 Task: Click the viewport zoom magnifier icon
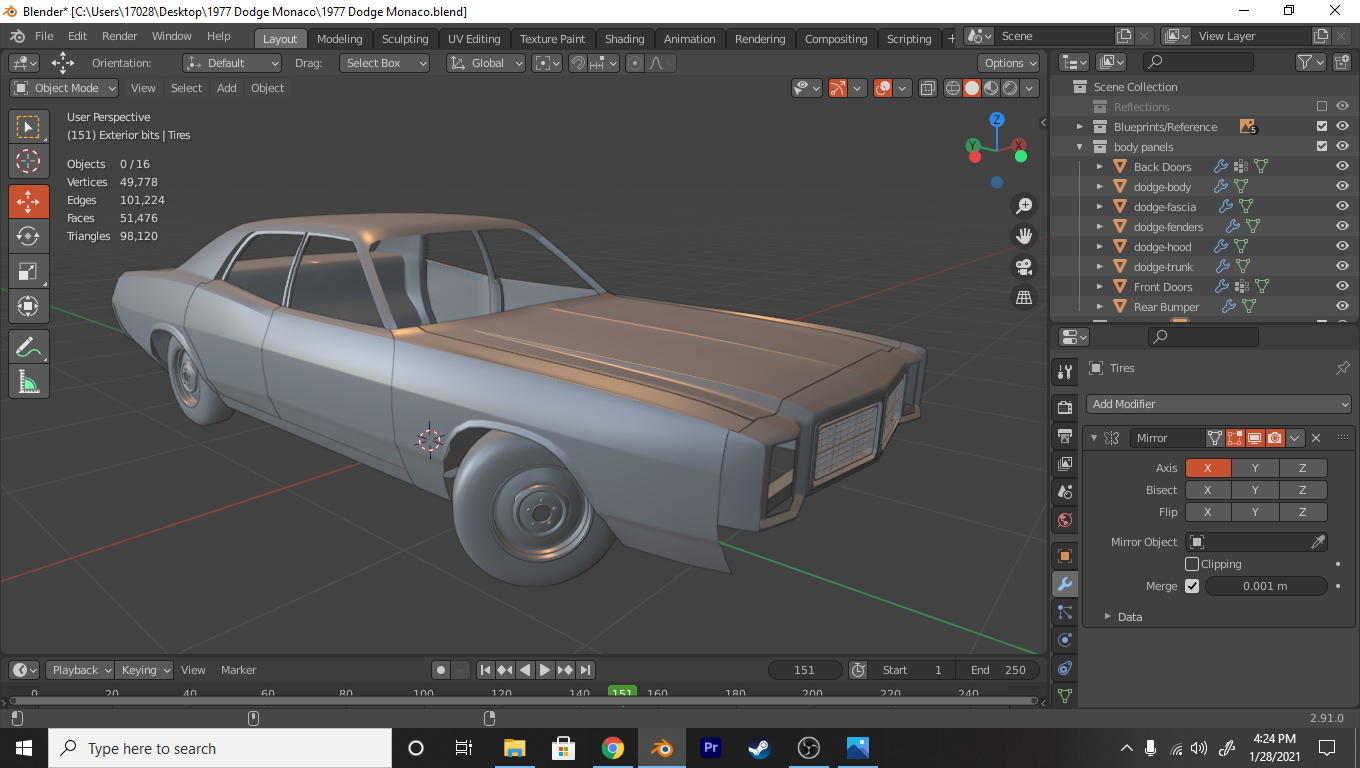tap(1024, 206)
